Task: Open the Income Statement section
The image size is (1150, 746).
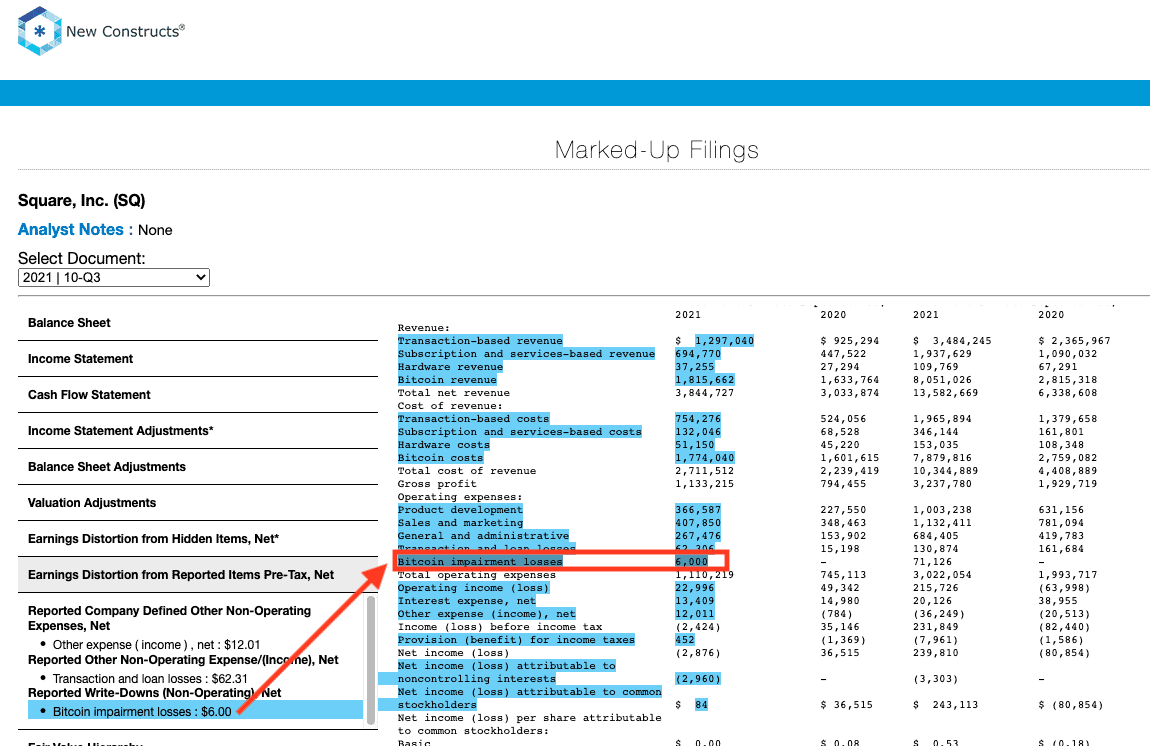Action: [198, 359]
